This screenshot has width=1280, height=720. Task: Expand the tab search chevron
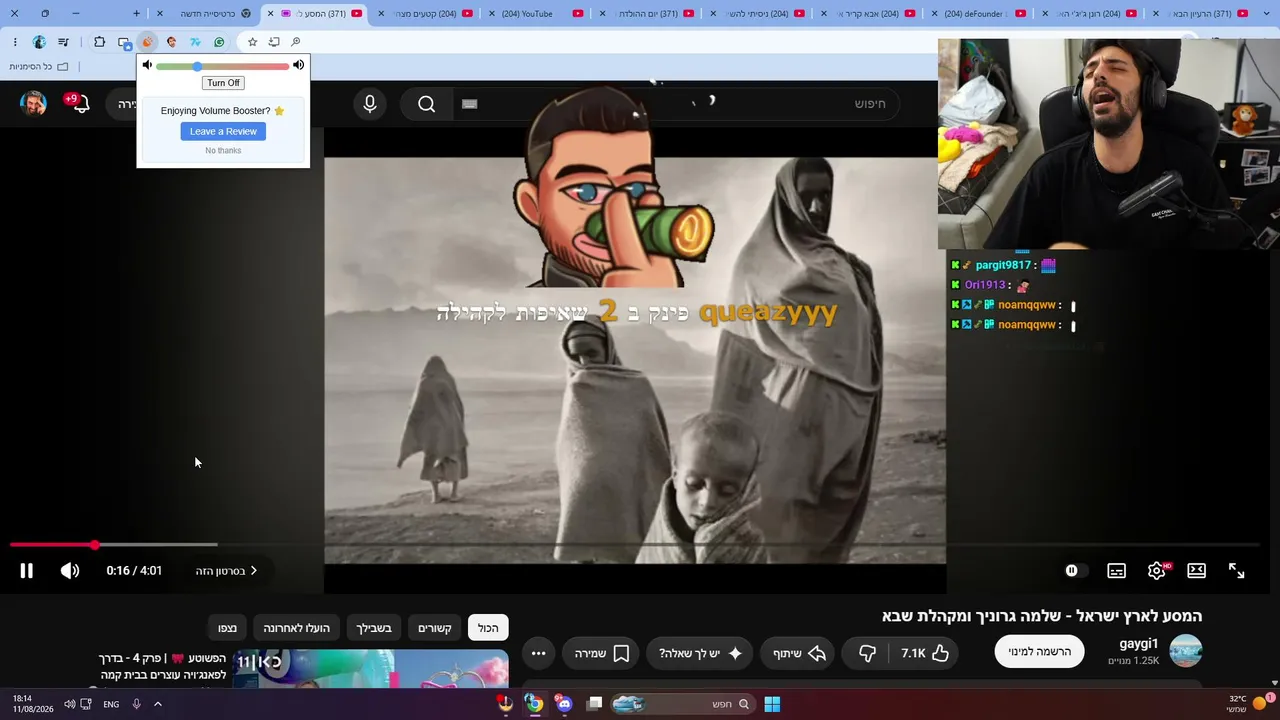pos(1267,14)
